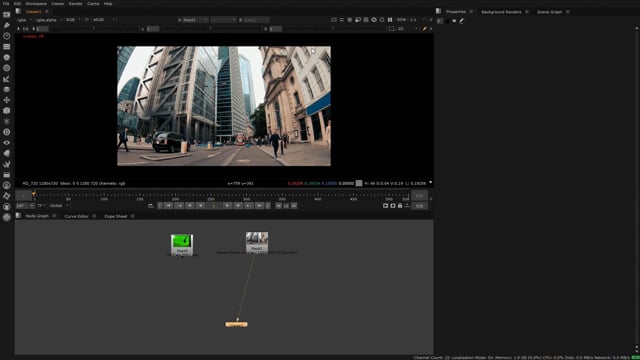
Task: Toggle the timeline lock icon
Action: tap(400, 206)
